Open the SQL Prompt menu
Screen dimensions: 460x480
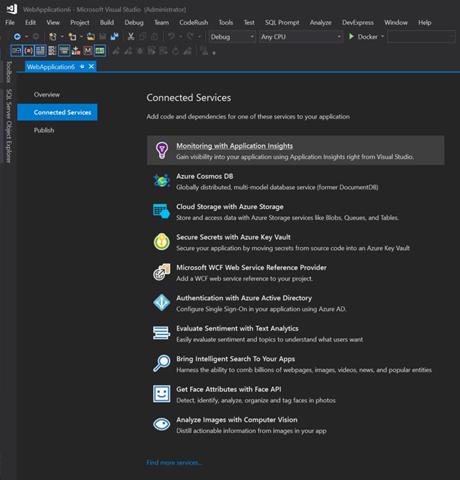(x=282, y=22)
